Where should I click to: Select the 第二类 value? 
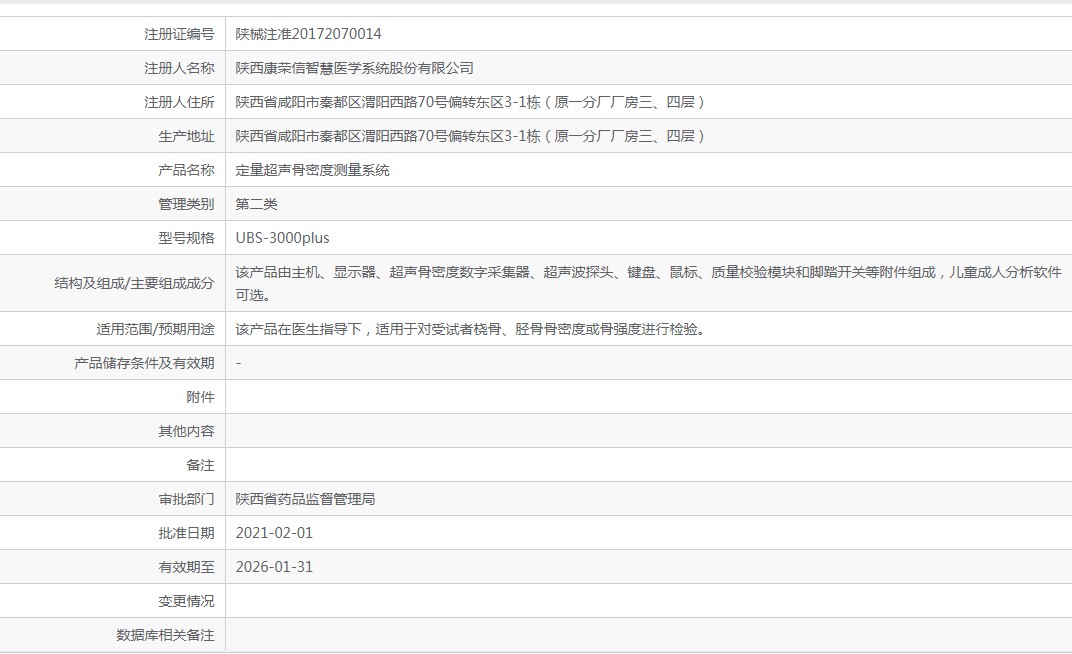coord(256,204)
